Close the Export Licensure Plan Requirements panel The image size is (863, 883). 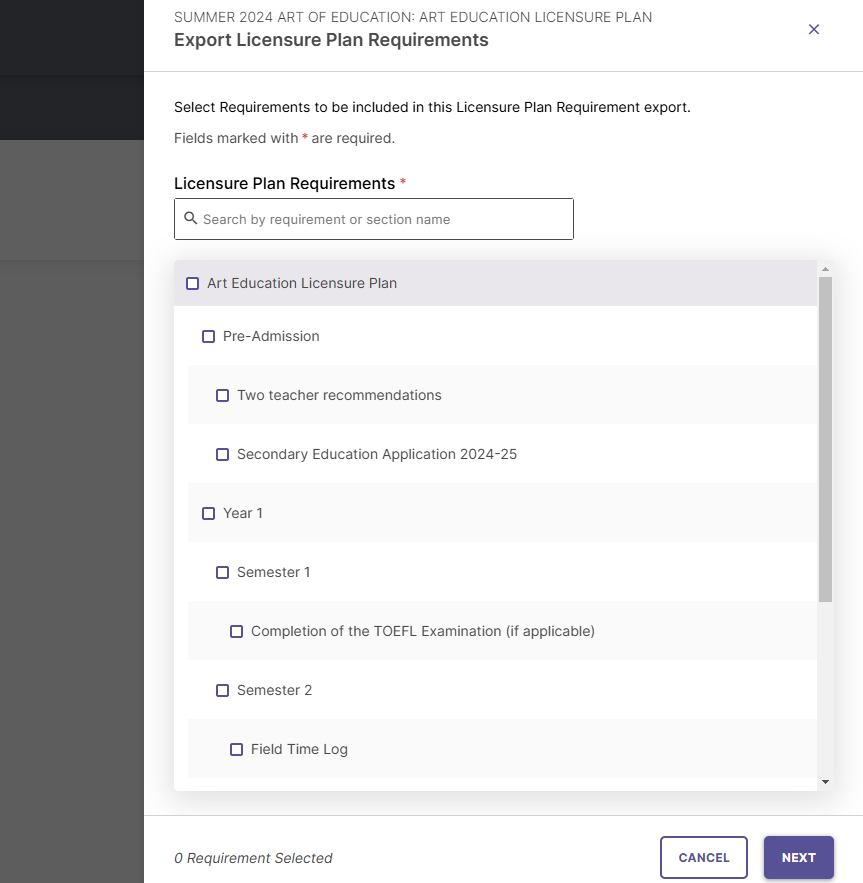(x=813, y=29)
